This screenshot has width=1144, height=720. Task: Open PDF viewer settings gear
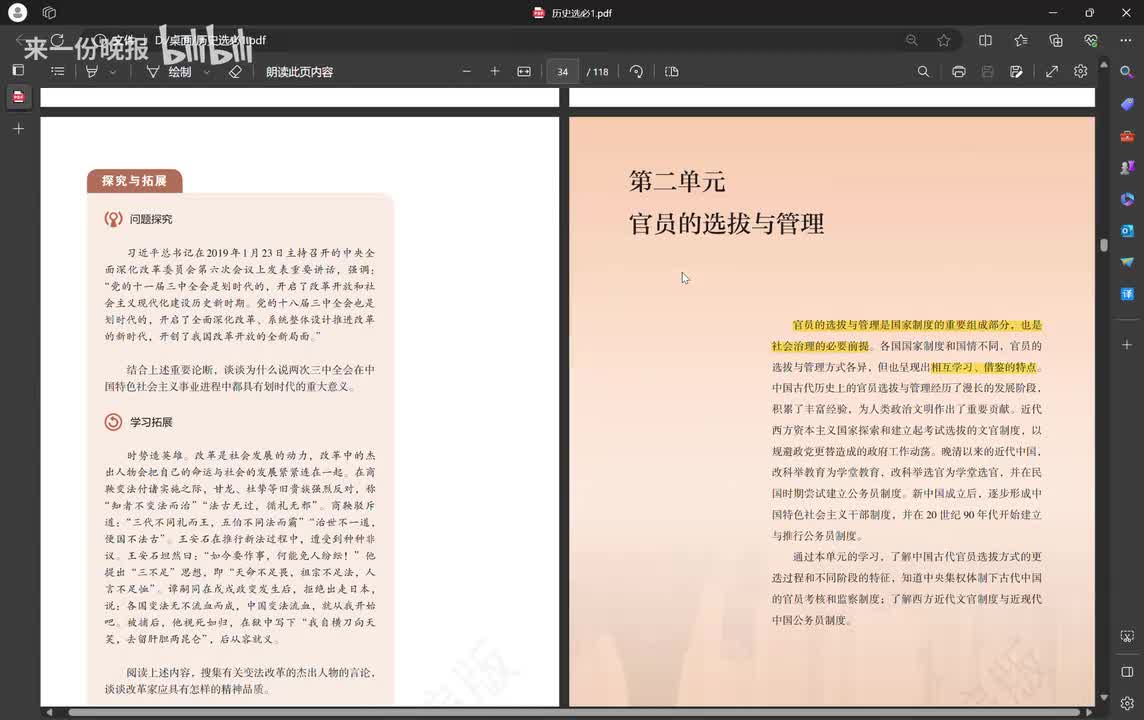pos(1081,71)
